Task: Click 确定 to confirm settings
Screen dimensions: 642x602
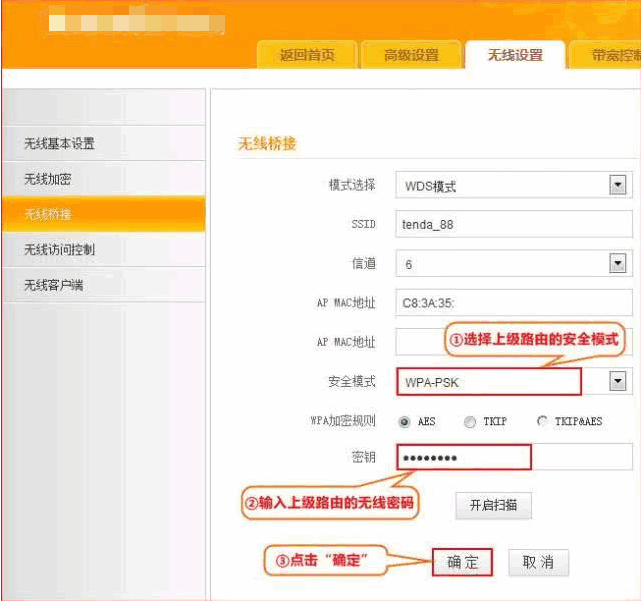Action: point(463,562)
